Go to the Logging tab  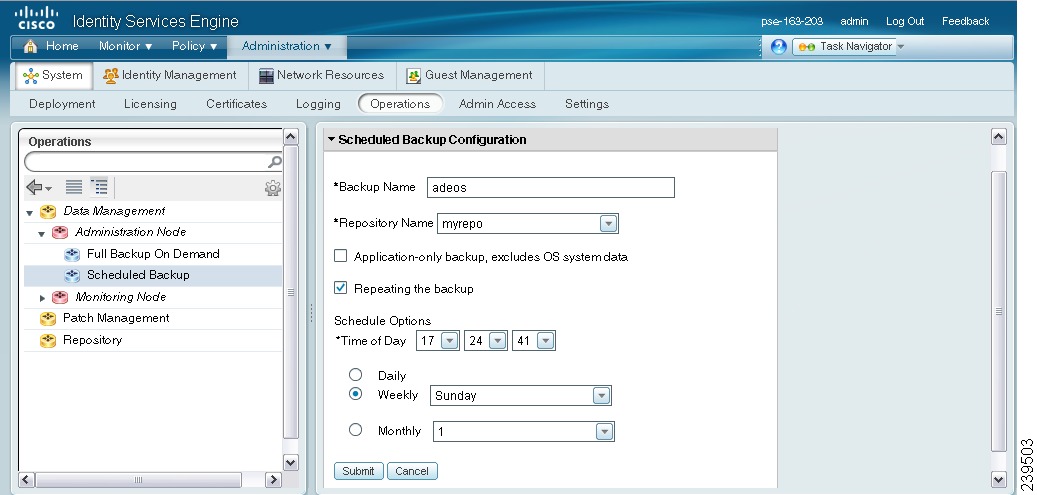(318, 104)
